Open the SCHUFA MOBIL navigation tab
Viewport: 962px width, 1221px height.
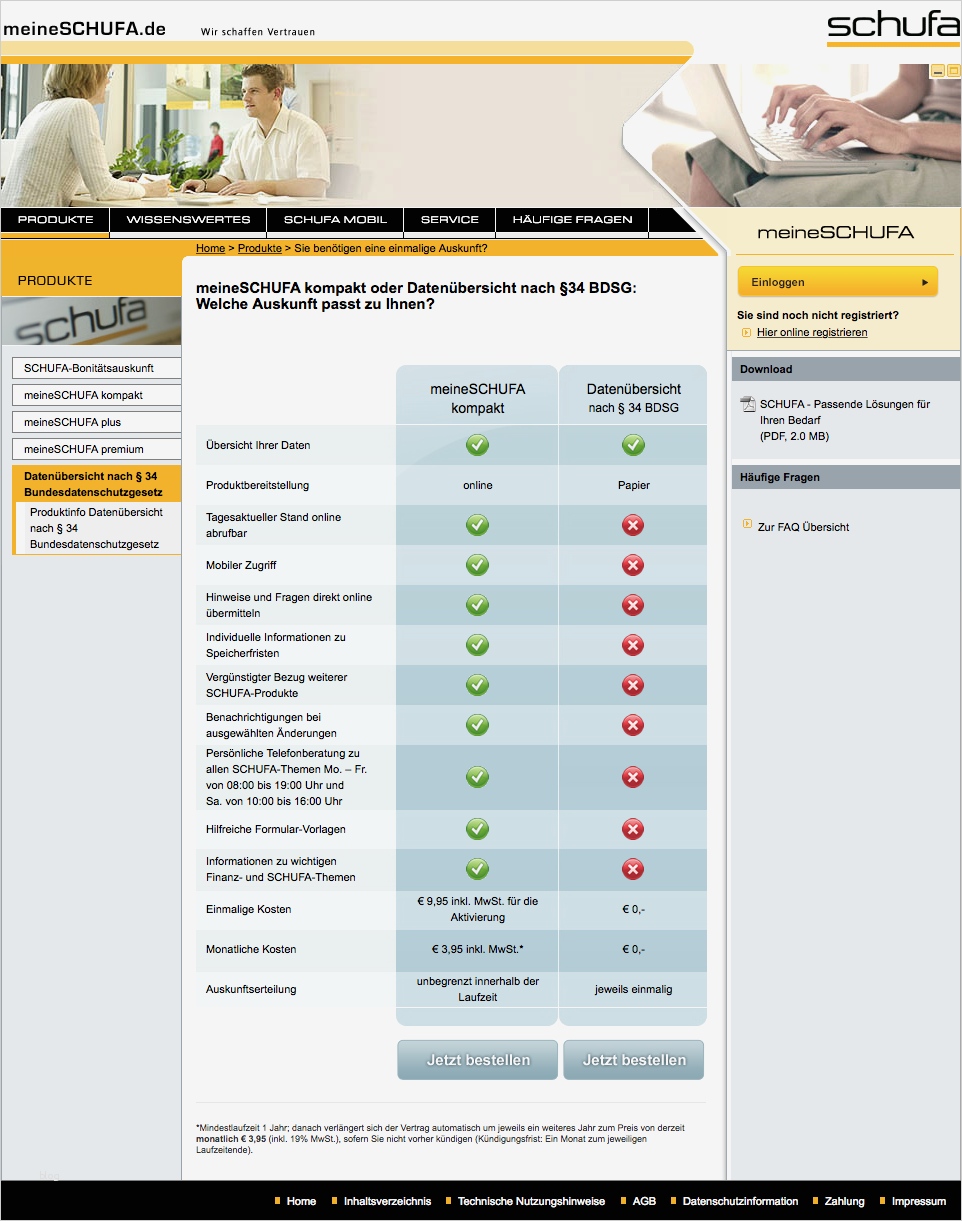(335, 220)
